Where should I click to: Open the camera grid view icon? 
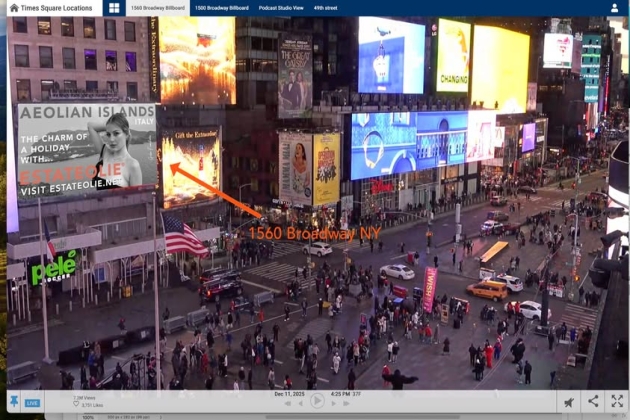point(114,8)
